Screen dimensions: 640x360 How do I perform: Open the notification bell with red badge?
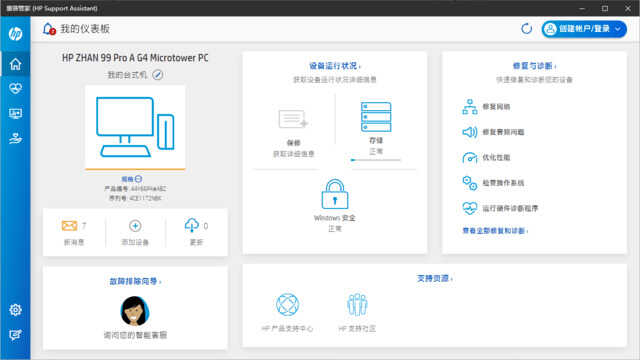pos(49,29)
